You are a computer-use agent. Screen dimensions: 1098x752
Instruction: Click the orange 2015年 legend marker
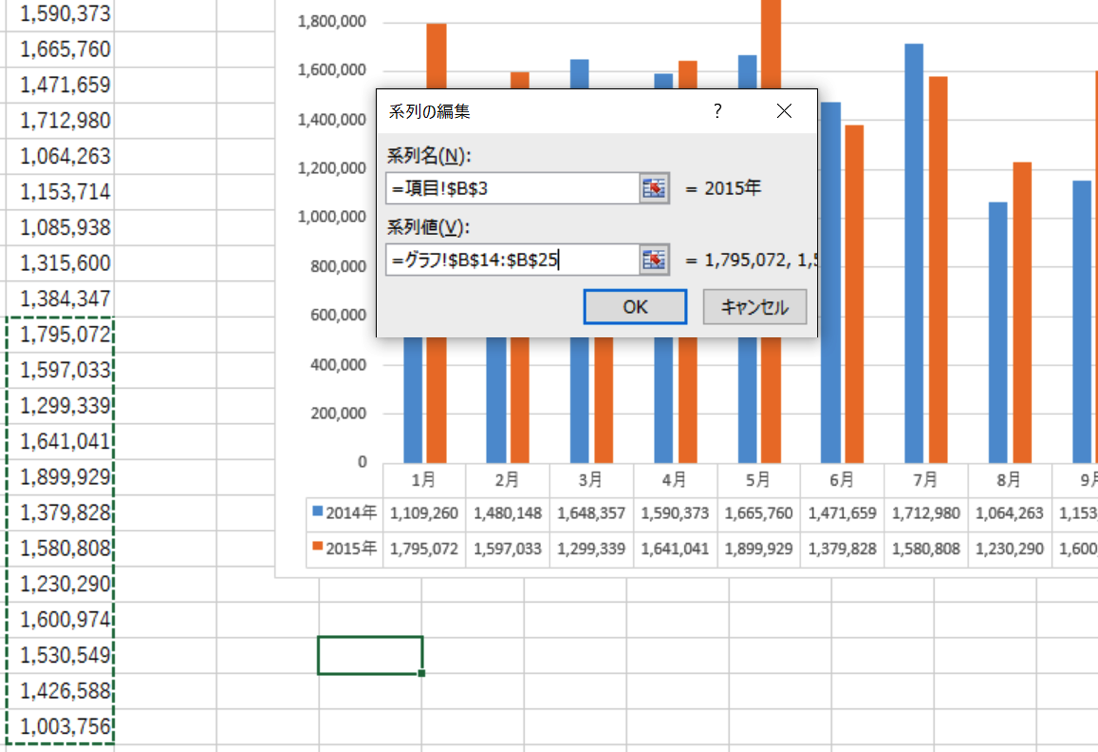coord(317,547)
